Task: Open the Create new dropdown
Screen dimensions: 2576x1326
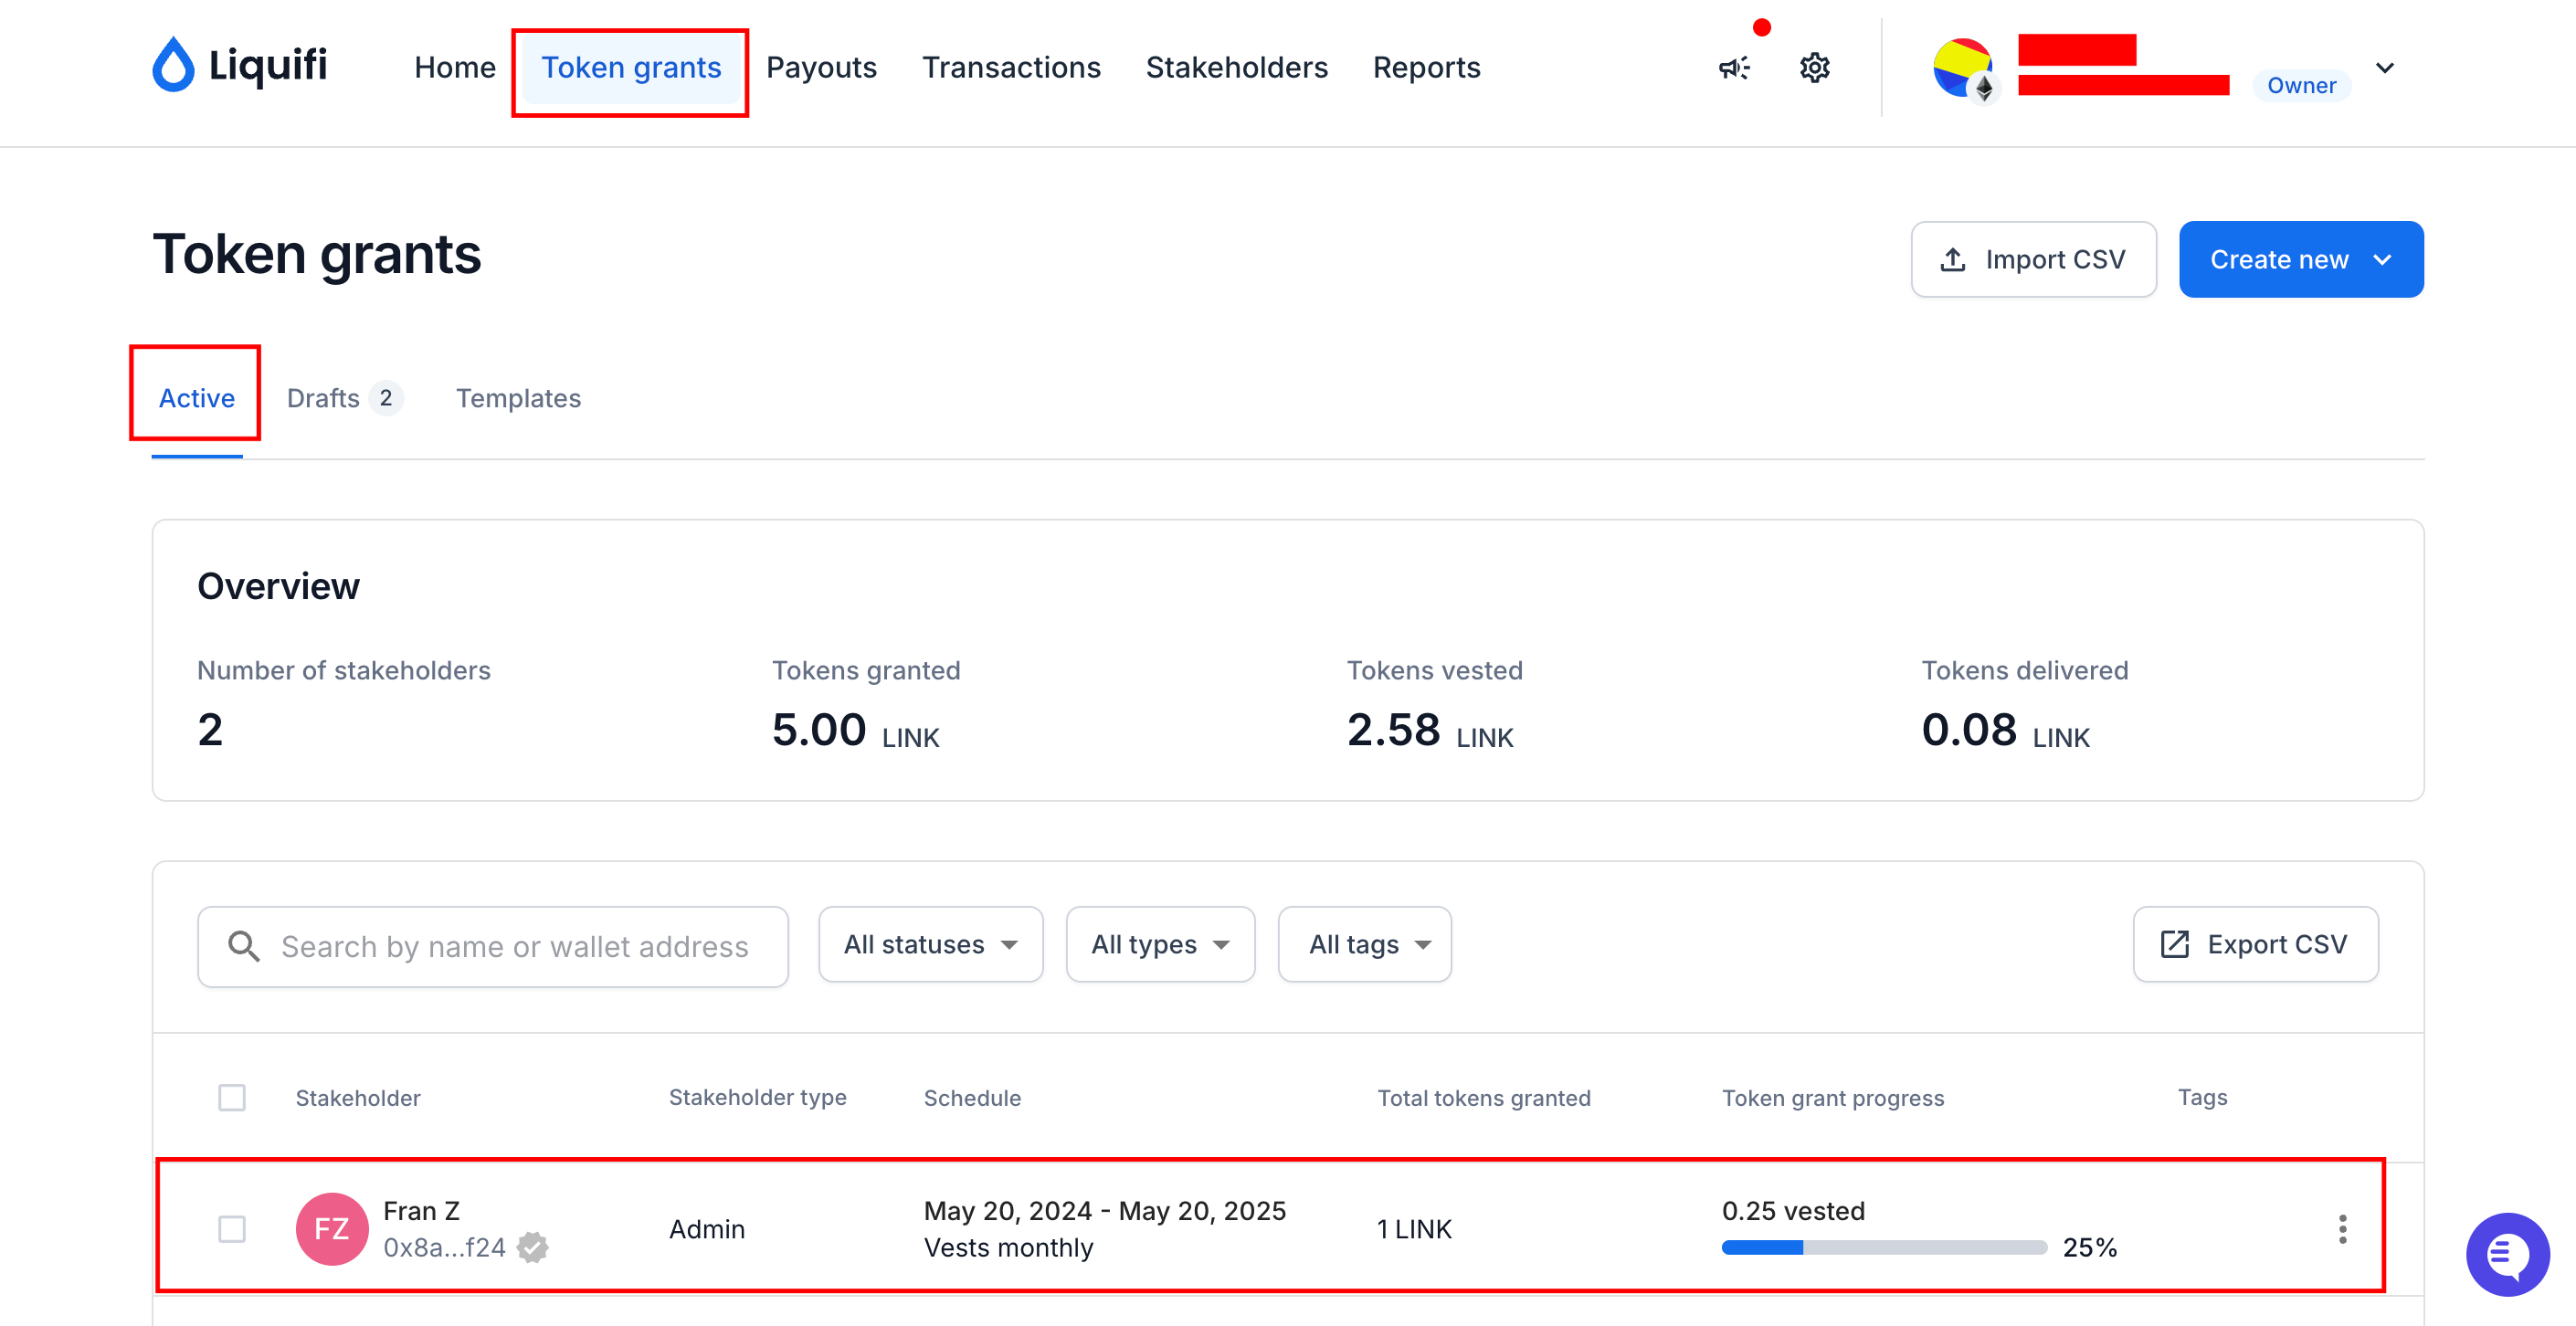Action: coord(2300,259)
